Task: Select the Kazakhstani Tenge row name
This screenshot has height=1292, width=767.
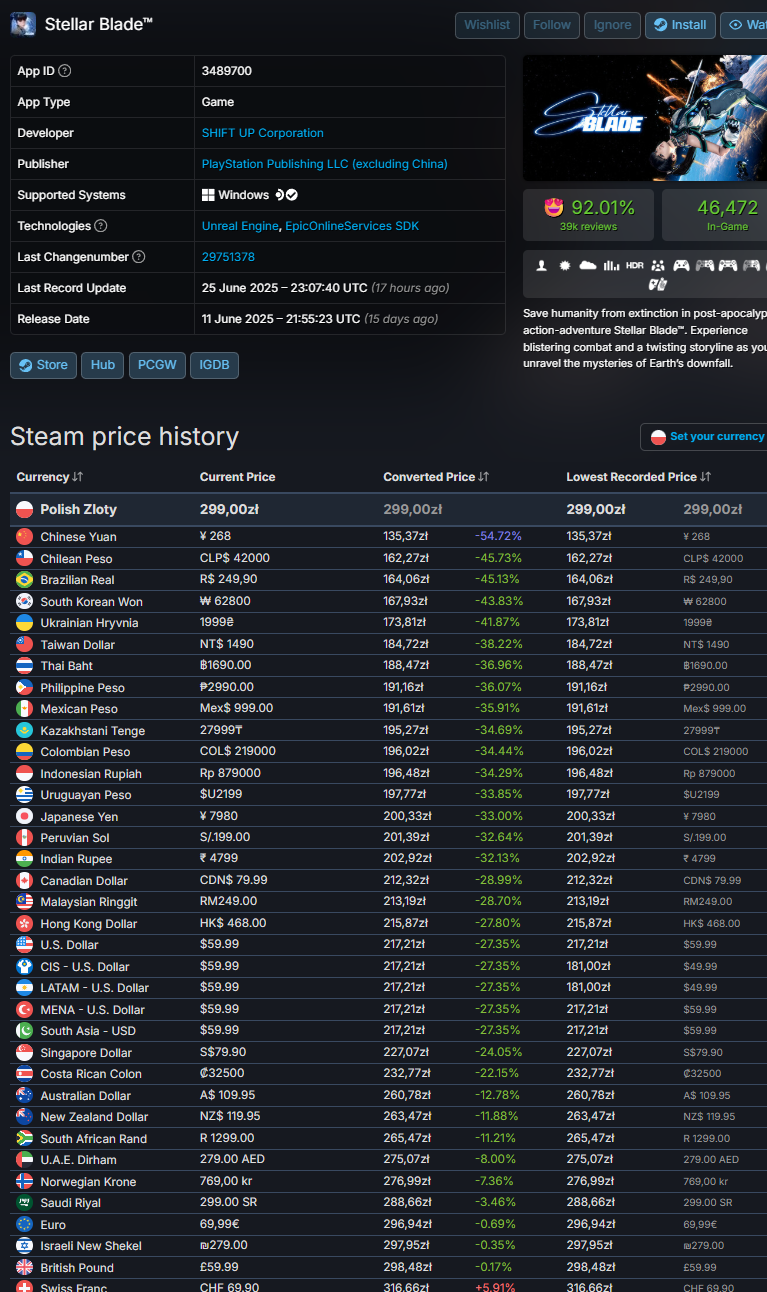Action: (93, 731)
